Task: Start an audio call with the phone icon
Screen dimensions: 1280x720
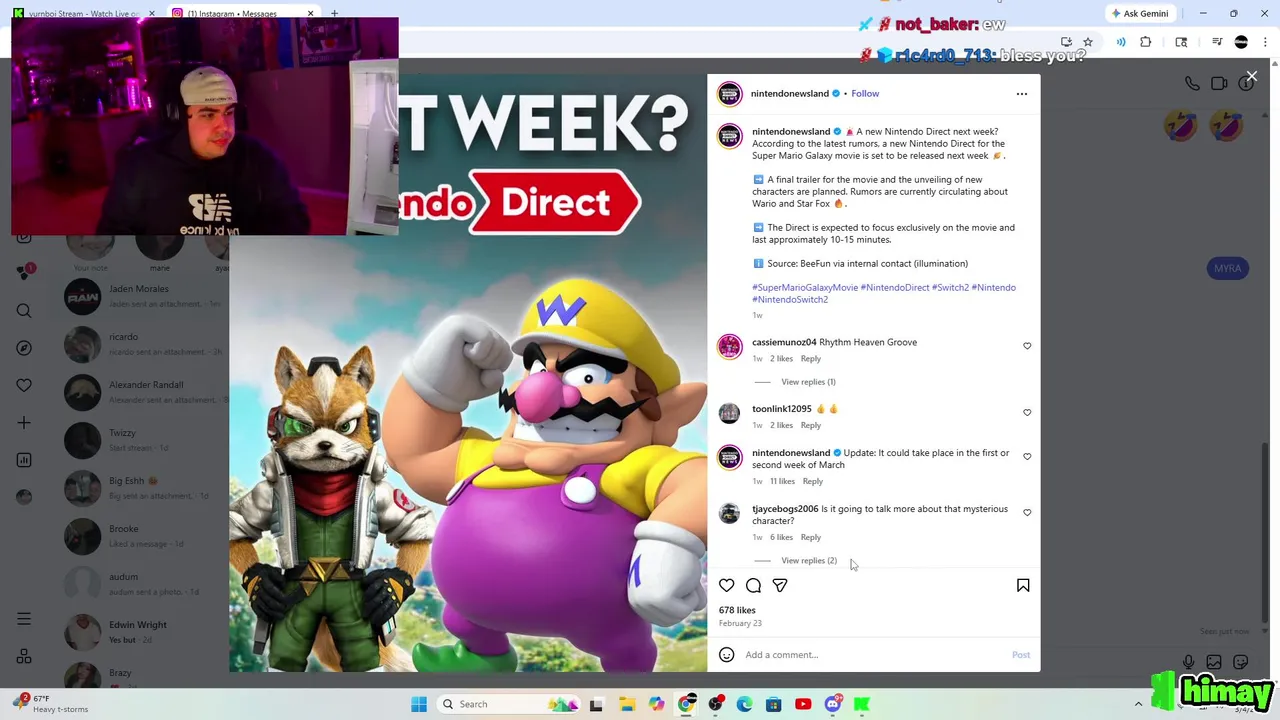Action: [x=1192, y=84]
